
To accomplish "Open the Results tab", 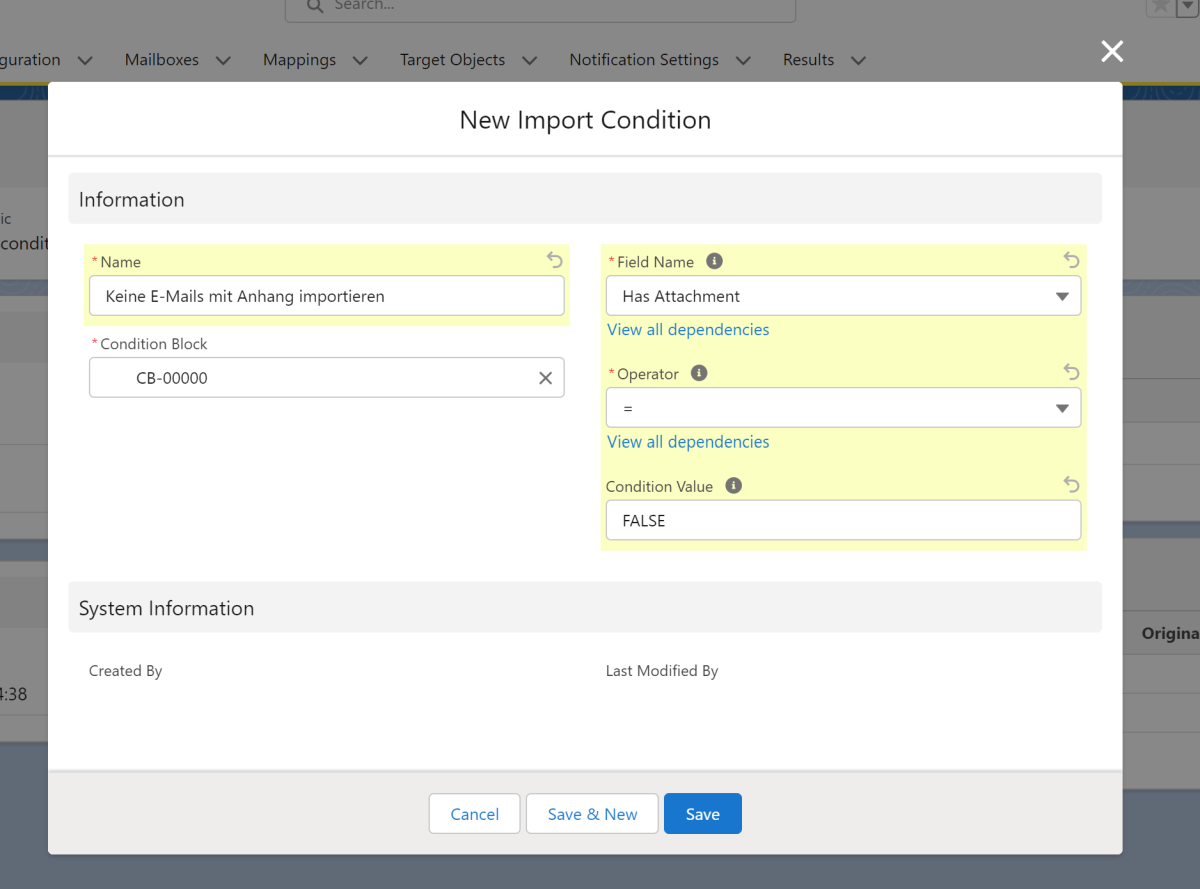I will coord(808,60).
